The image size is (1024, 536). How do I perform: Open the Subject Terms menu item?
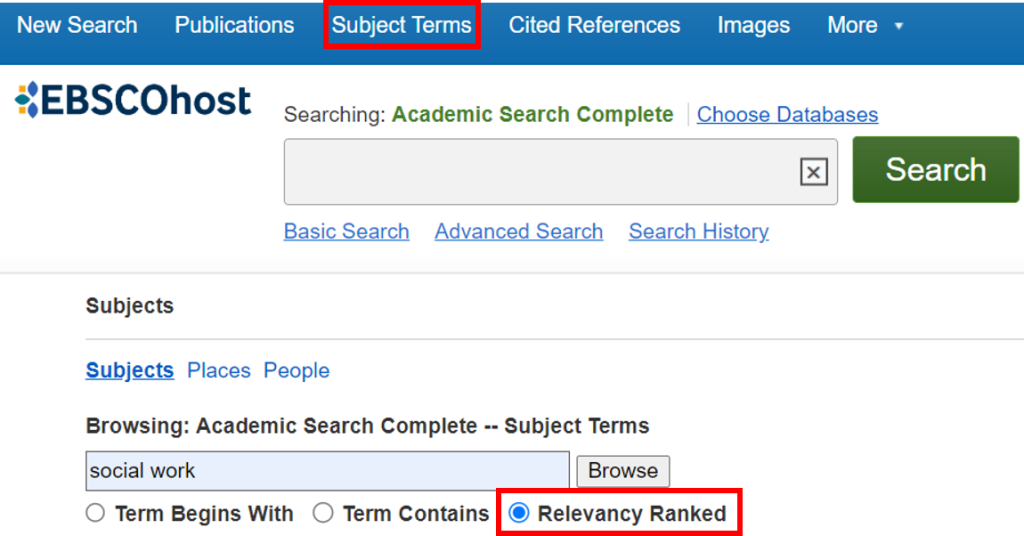point(402,25)
